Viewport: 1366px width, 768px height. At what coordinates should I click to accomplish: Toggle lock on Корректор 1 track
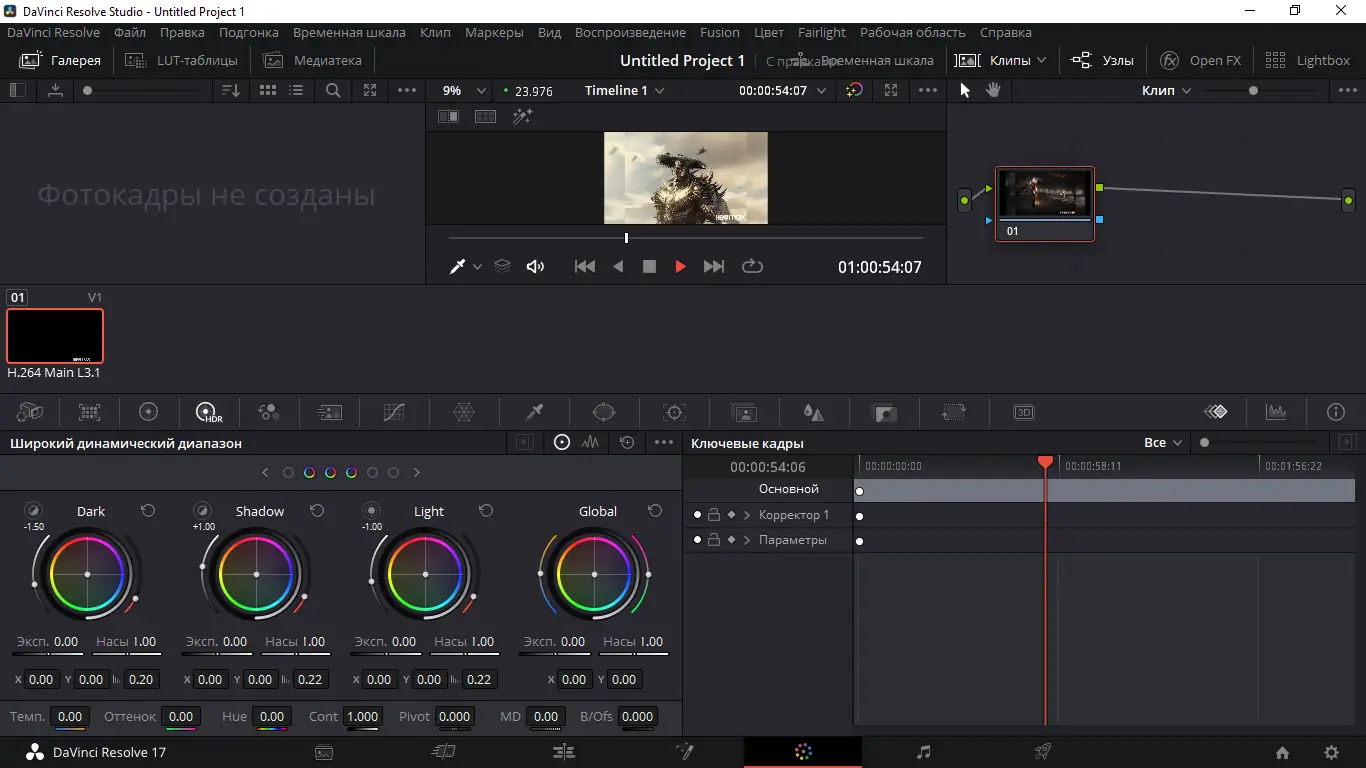pyautogui.click(x=714, y=515)
